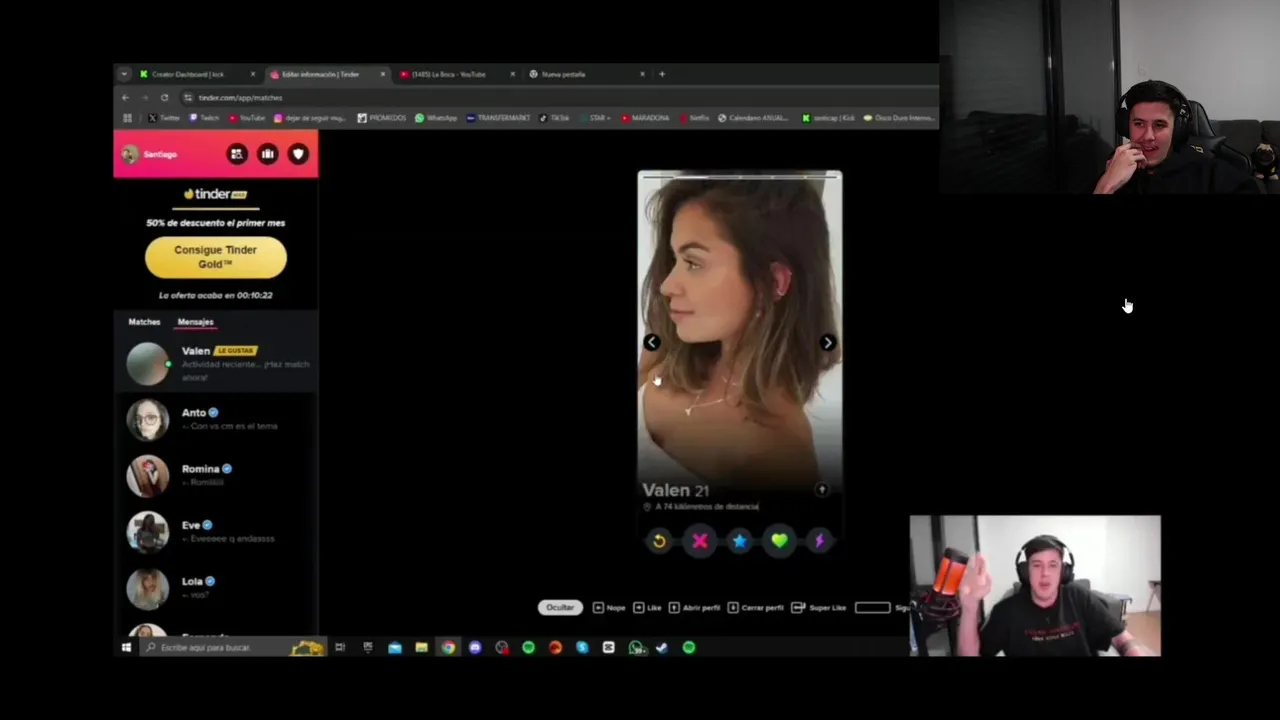
Task: Switch to the La Boca YouTube tab
Action: (x=455, y=74)
